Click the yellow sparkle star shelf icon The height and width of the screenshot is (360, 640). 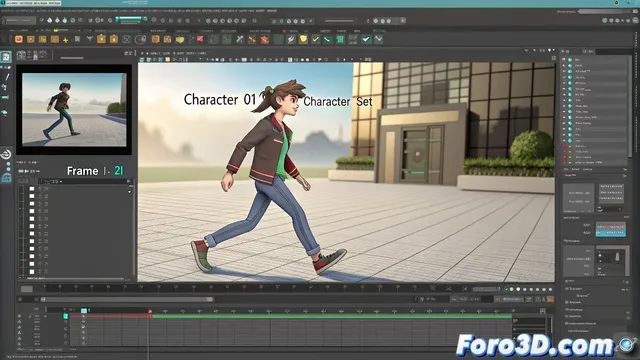click(x=65, y=40)
